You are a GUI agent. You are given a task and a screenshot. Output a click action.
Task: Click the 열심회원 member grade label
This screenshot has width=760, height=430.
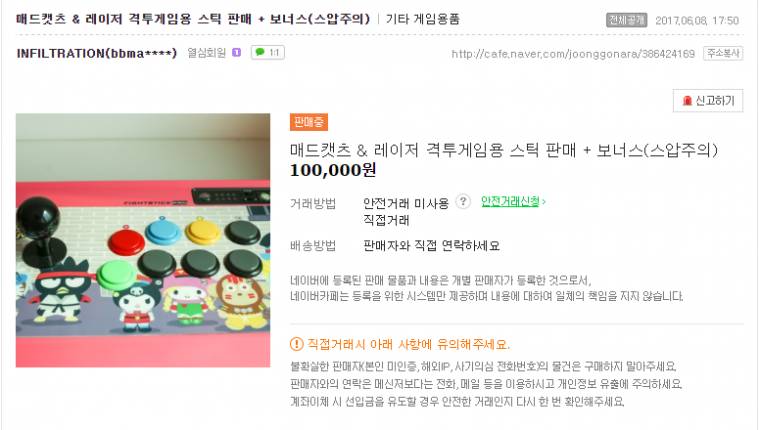(206, 53)
